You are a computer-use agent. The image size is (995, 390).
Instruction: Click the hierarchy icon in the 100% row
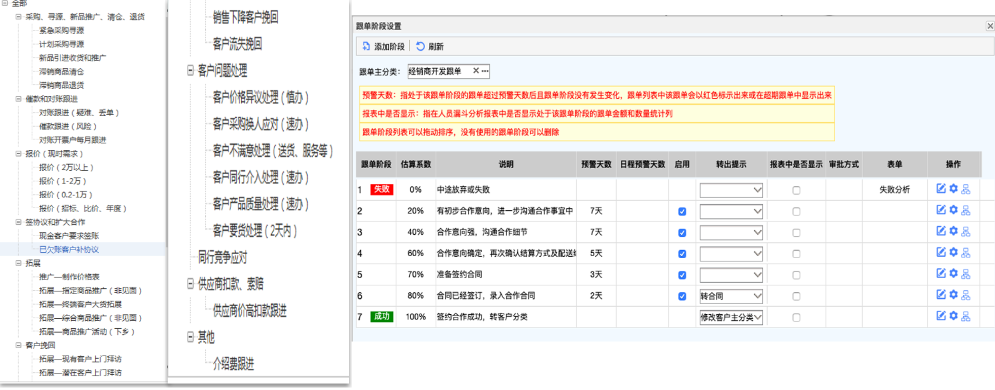point(966,316)
